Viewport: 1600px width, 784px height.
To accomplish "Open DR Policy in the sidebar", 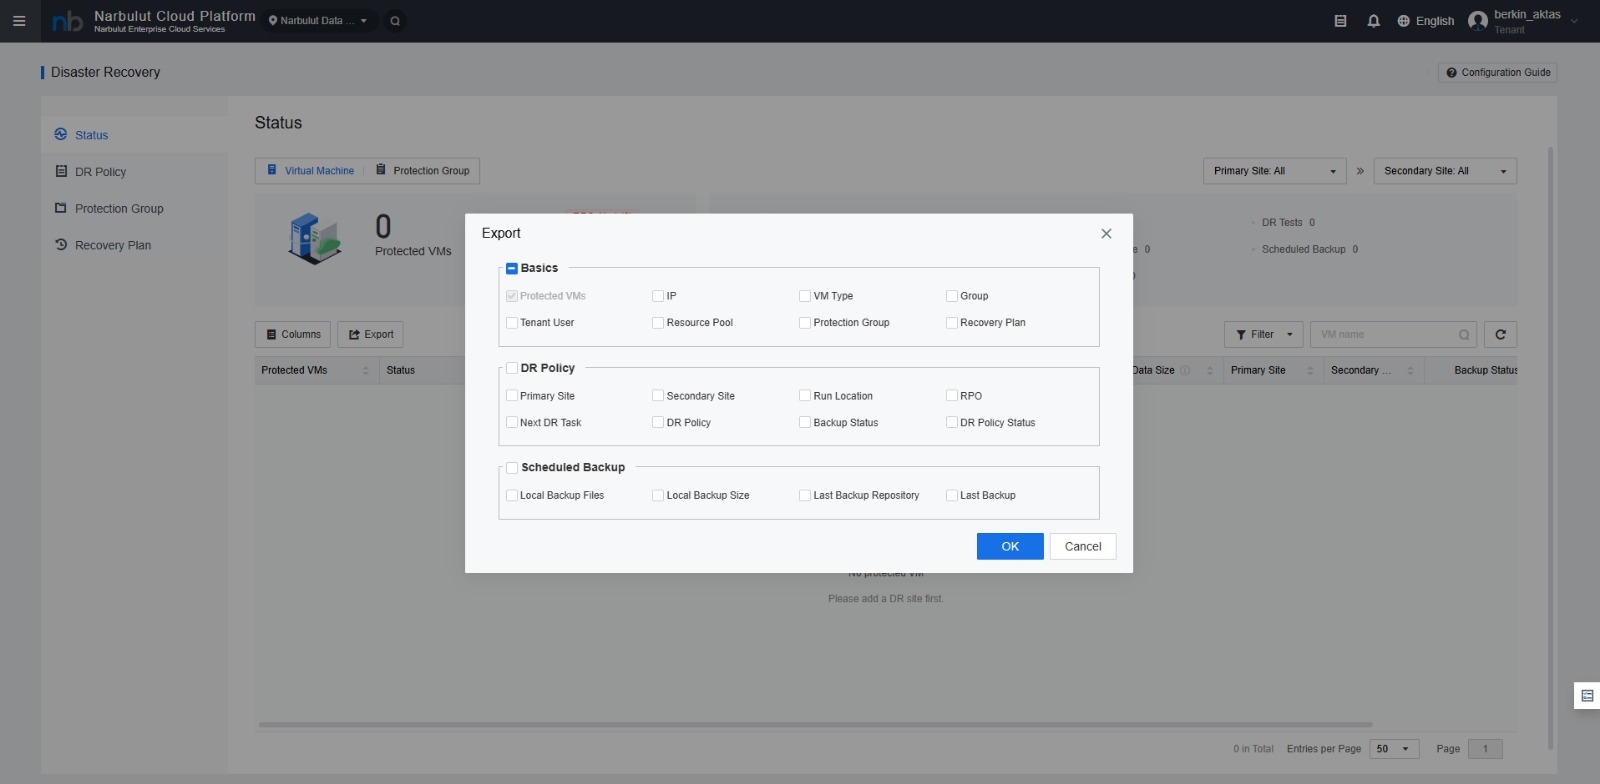I will coord(100,172).
